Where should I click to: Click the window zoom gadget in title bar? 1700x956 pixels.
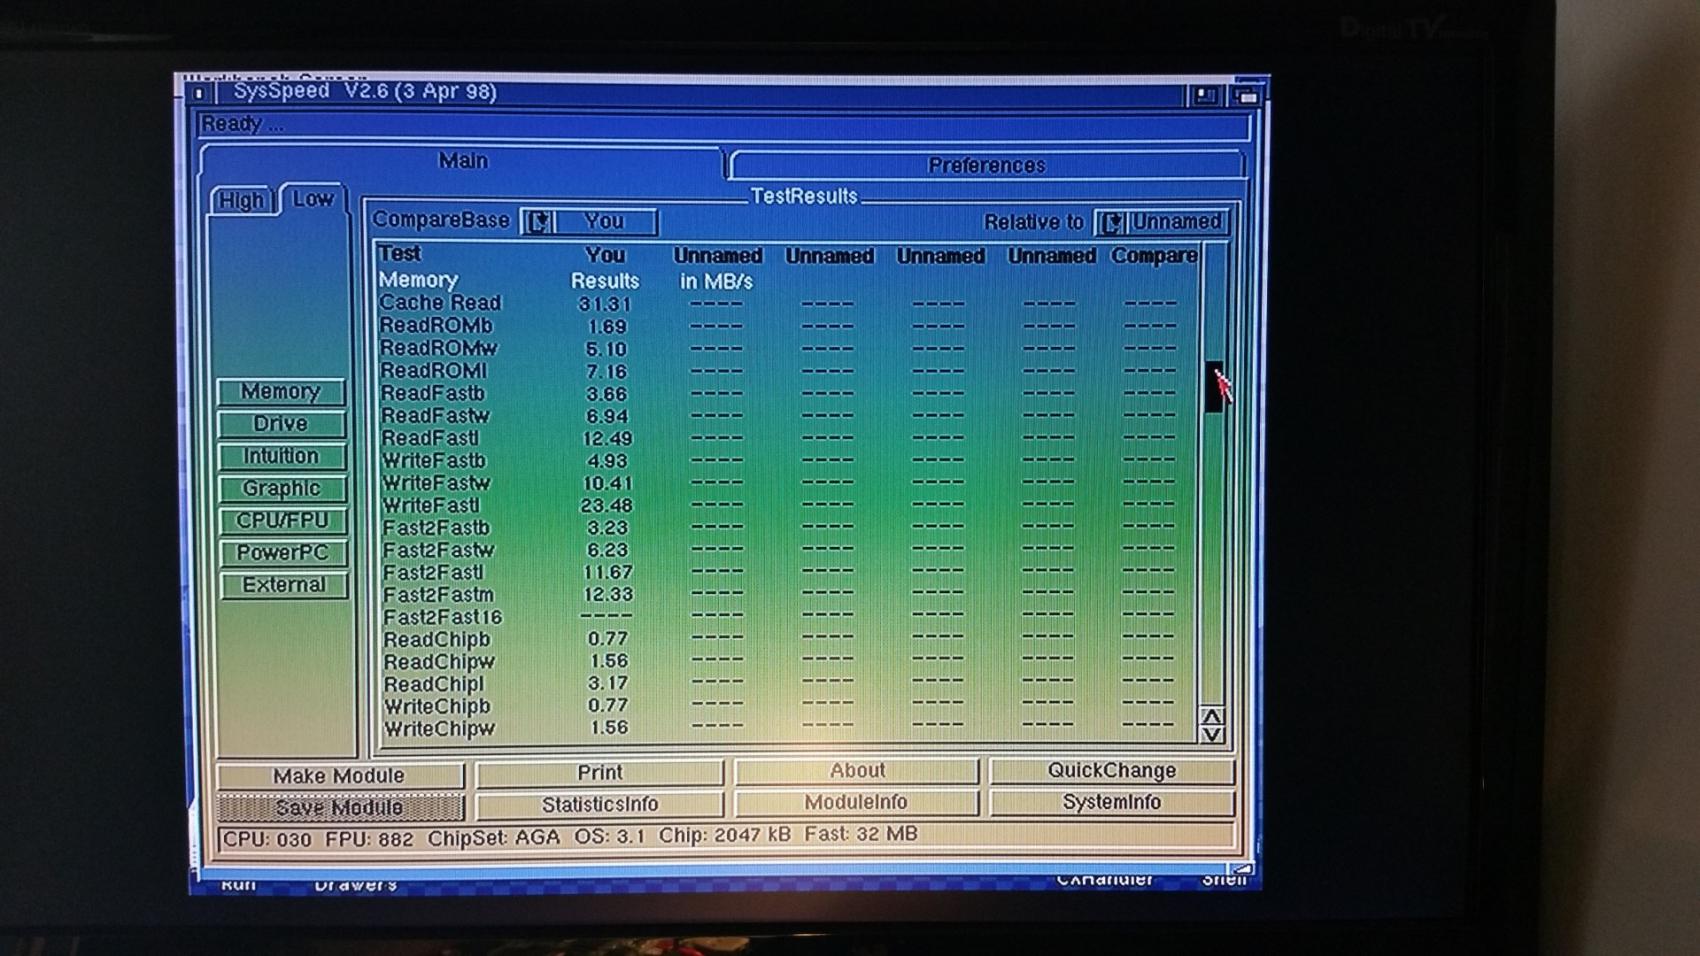point(1205,95)
